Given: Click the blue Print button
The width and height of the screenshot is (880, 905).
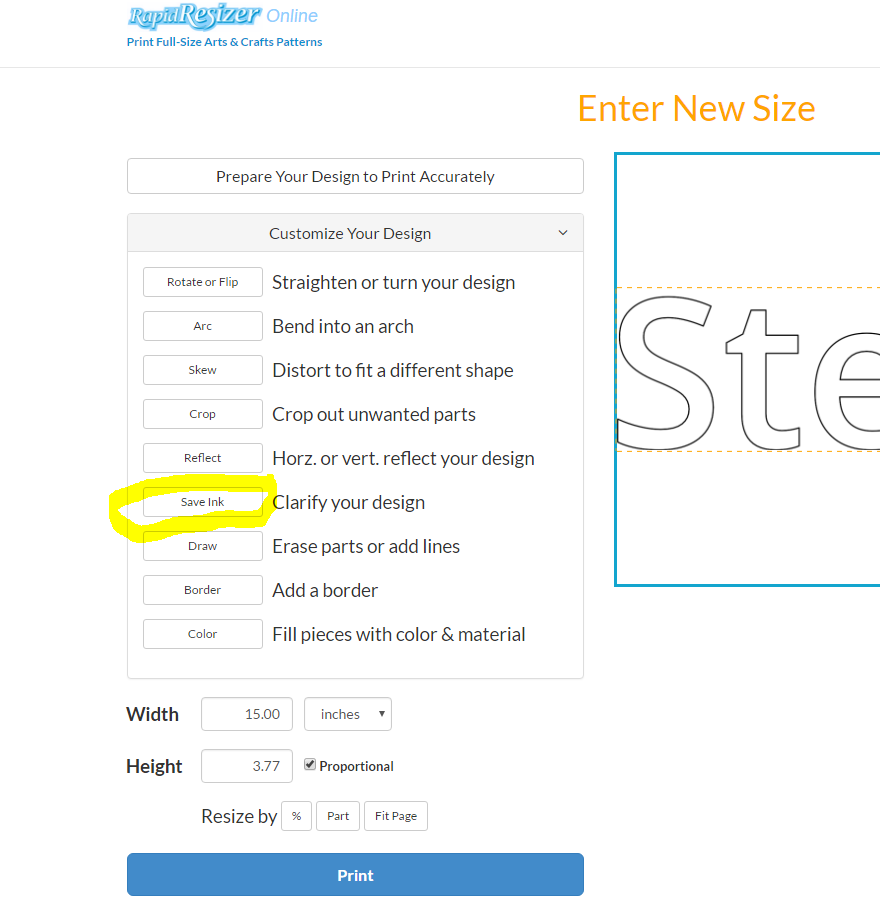Looking at the screenshot, I should tap(355, 875).
